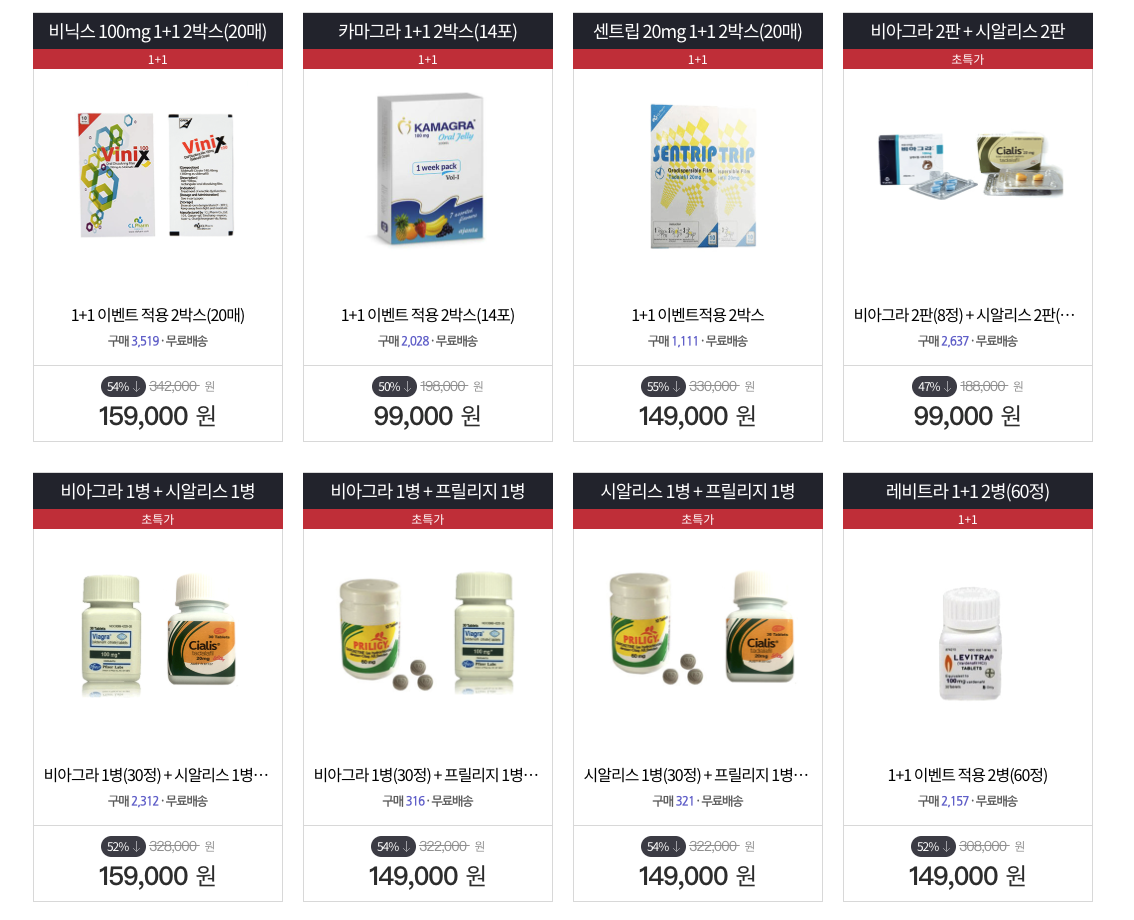Viewport: 1134px width, 920px height.
Task: Open the Levitra bottle image
Action: point(970,643)
